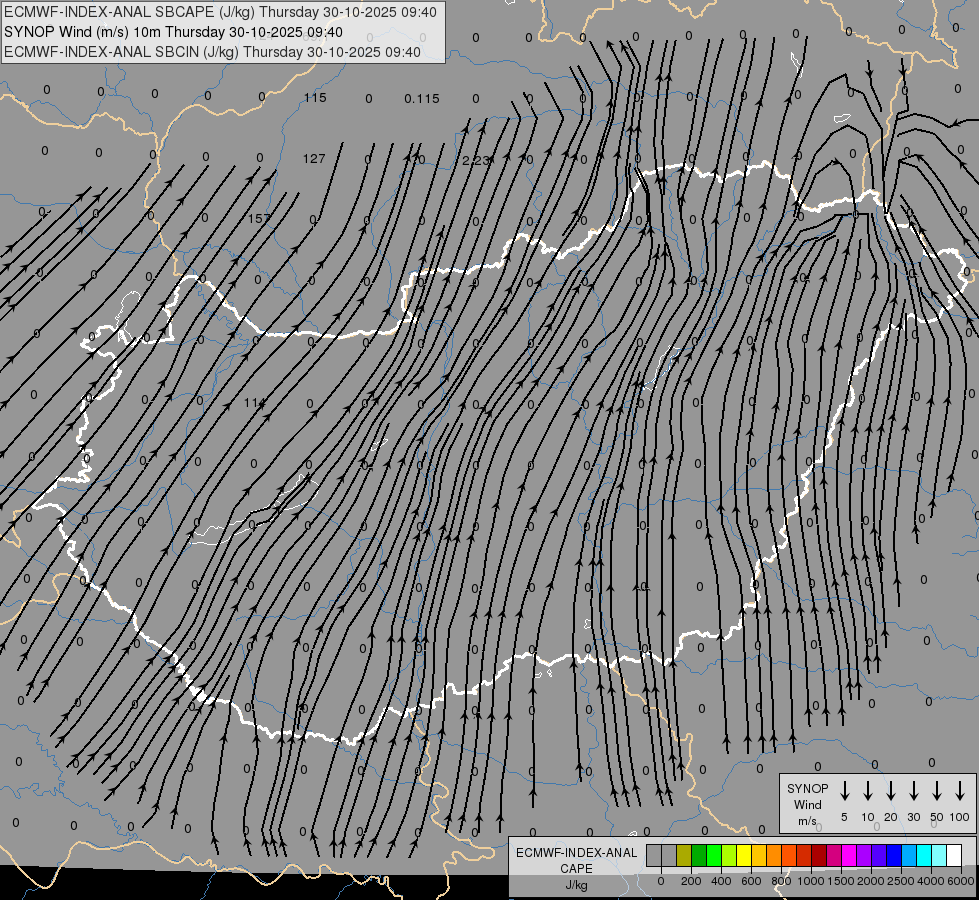
Task: Click the SBCAPE title line at top
Action: (x=220, y=12)
